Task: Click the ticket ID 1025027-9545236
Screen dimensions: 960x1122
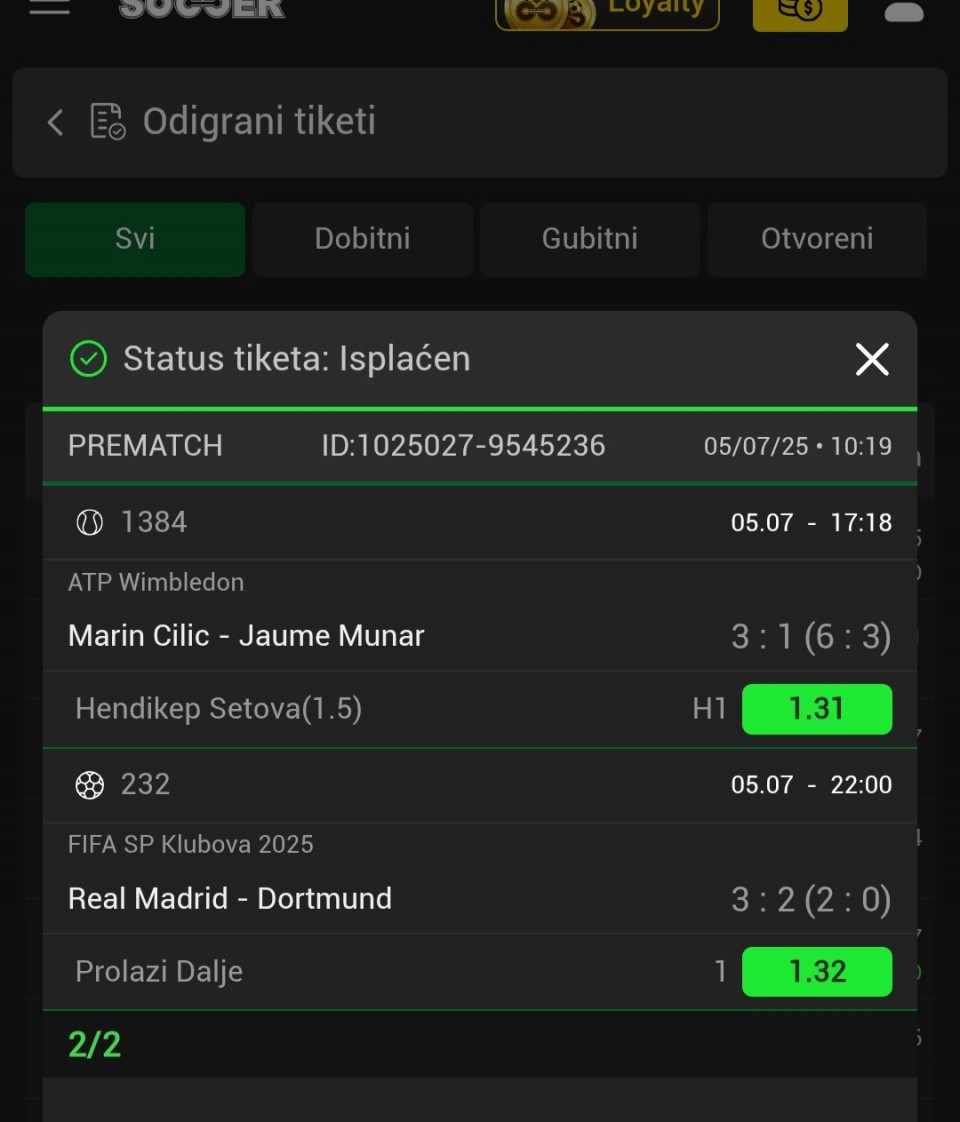Action: click(x=463, y=446)
